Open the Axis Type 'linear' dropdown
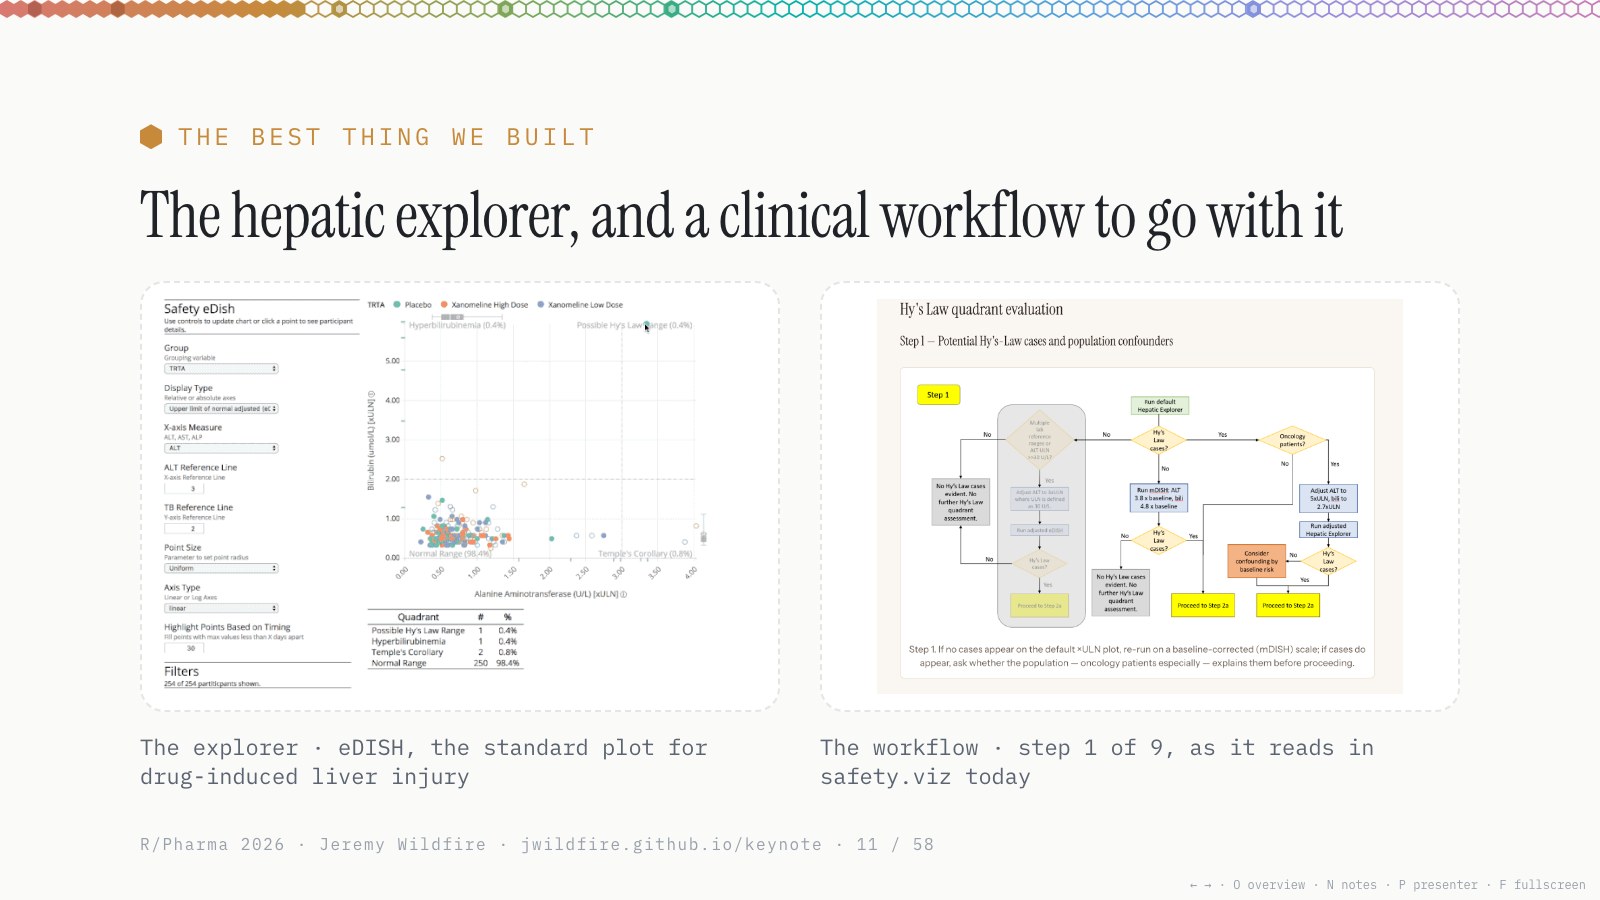 pos(221,608)
